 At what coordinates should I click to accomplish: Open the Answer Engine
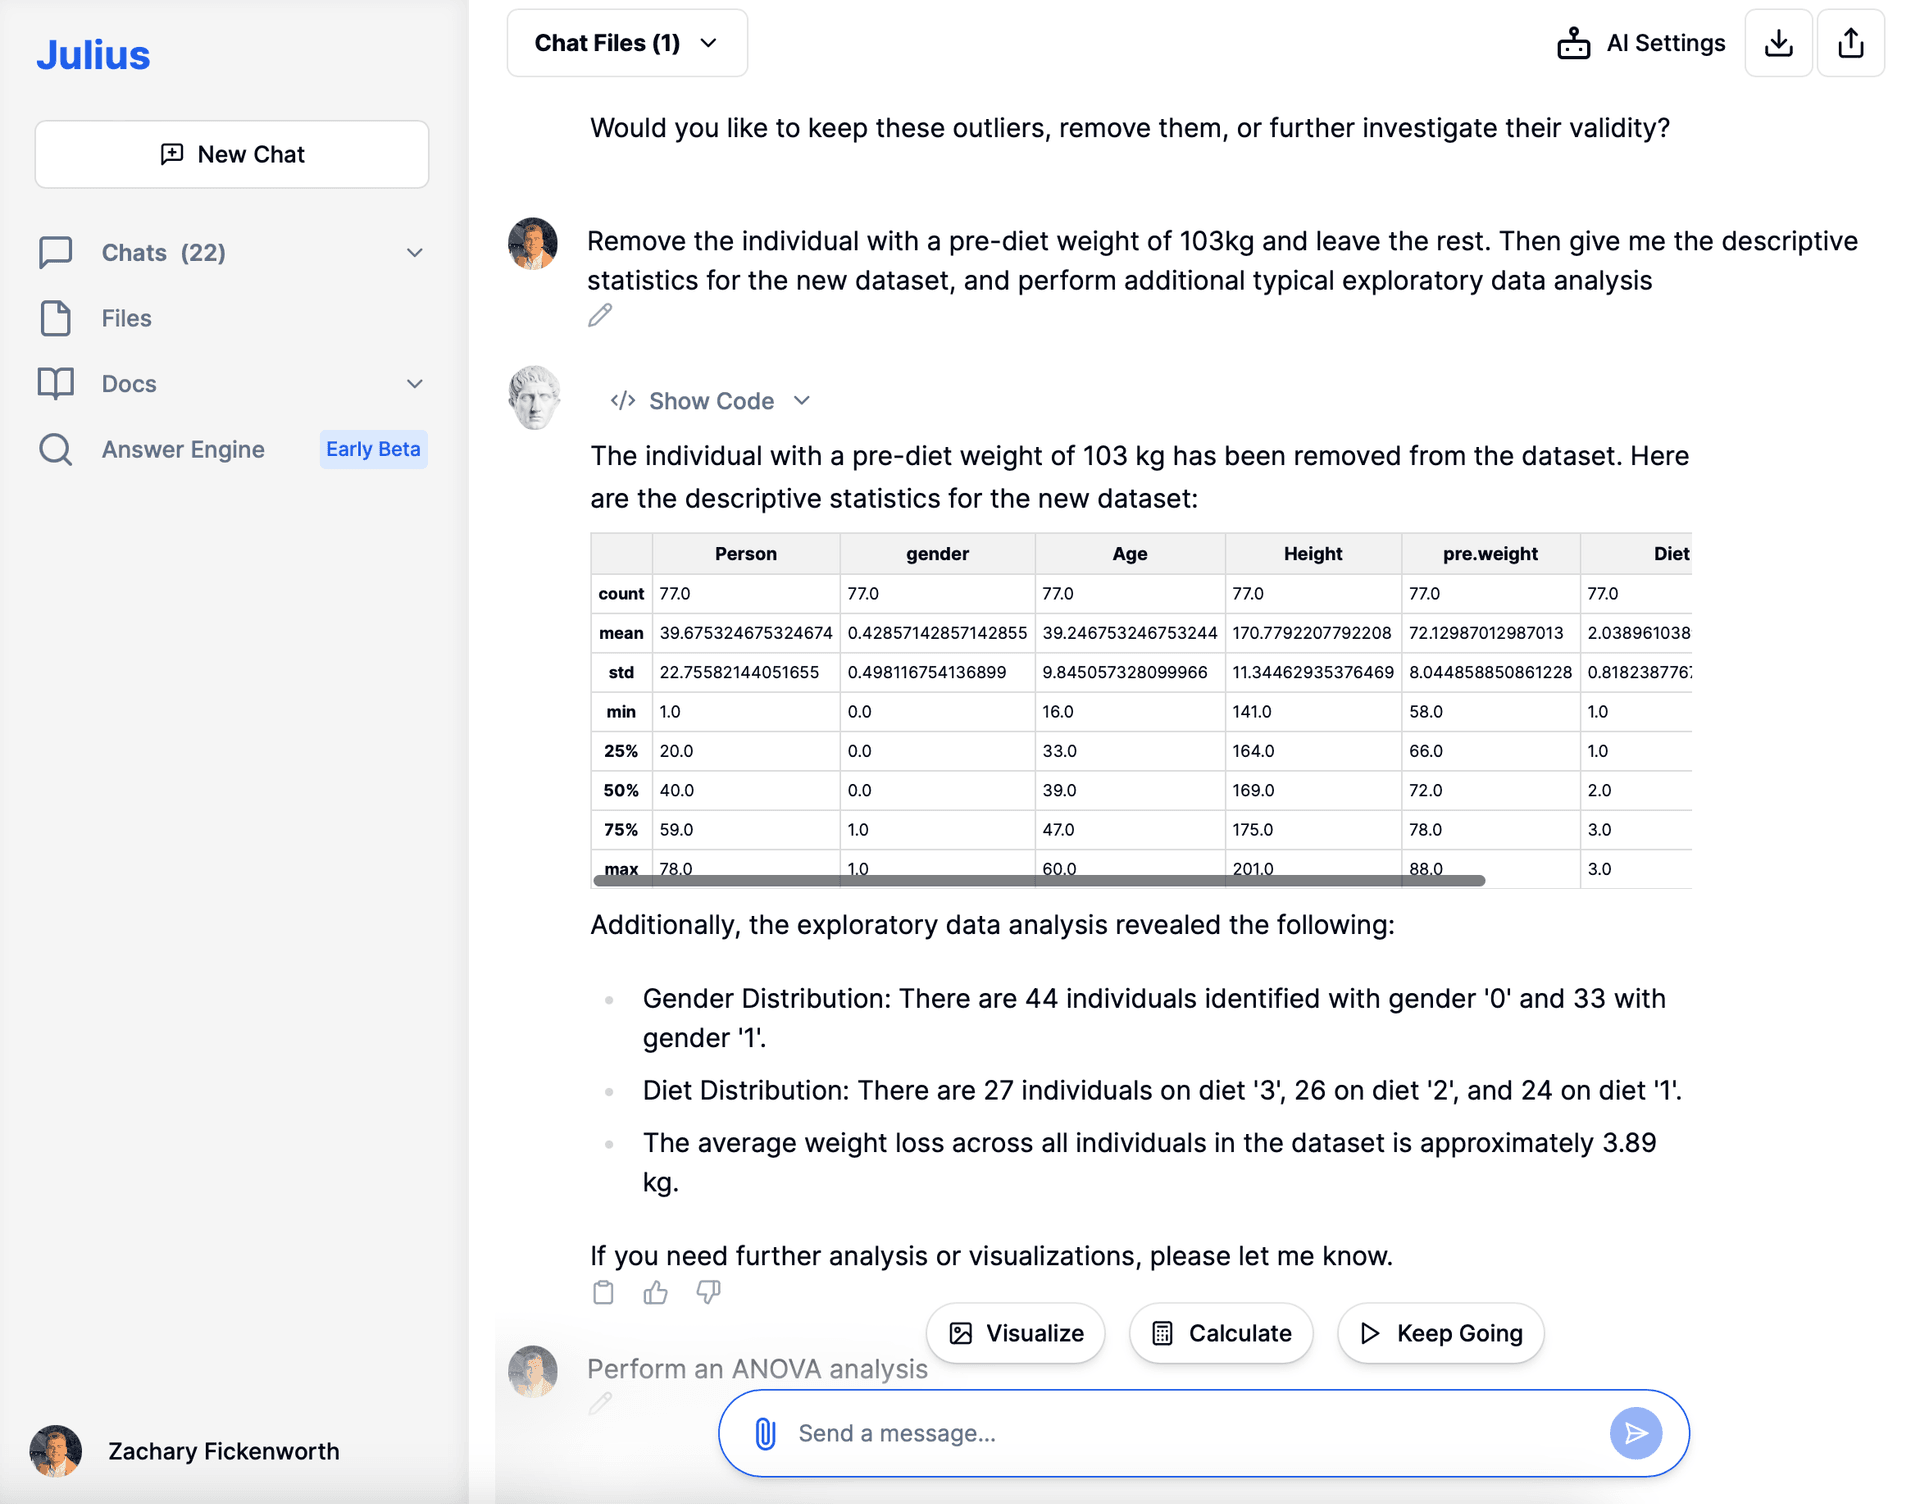coord(183,449)
